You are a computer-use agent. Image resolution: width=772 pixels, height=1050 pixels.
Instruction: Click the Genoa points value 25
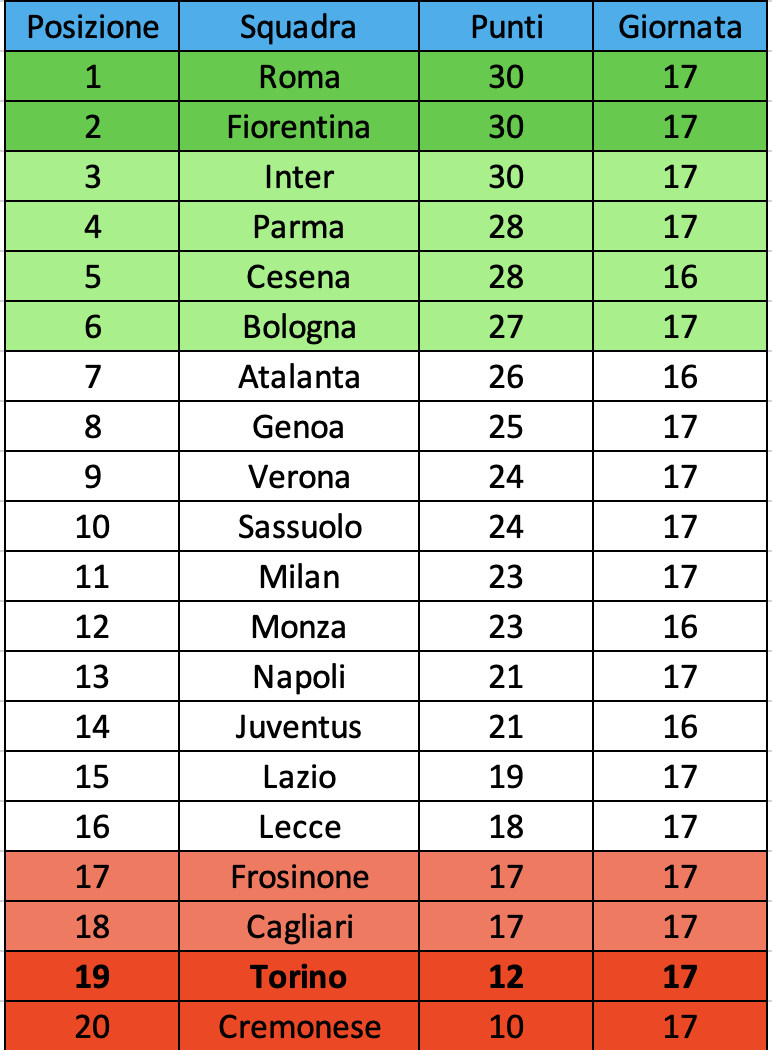coord(506,427)
